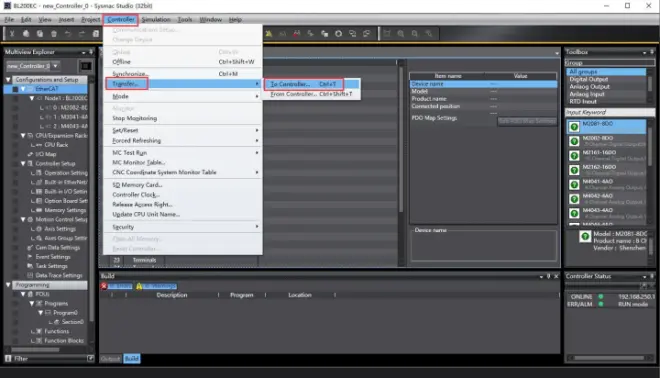660x378 pixels.
Task: Choose Stop Monitoring menu entry
Action: [183, 118]
